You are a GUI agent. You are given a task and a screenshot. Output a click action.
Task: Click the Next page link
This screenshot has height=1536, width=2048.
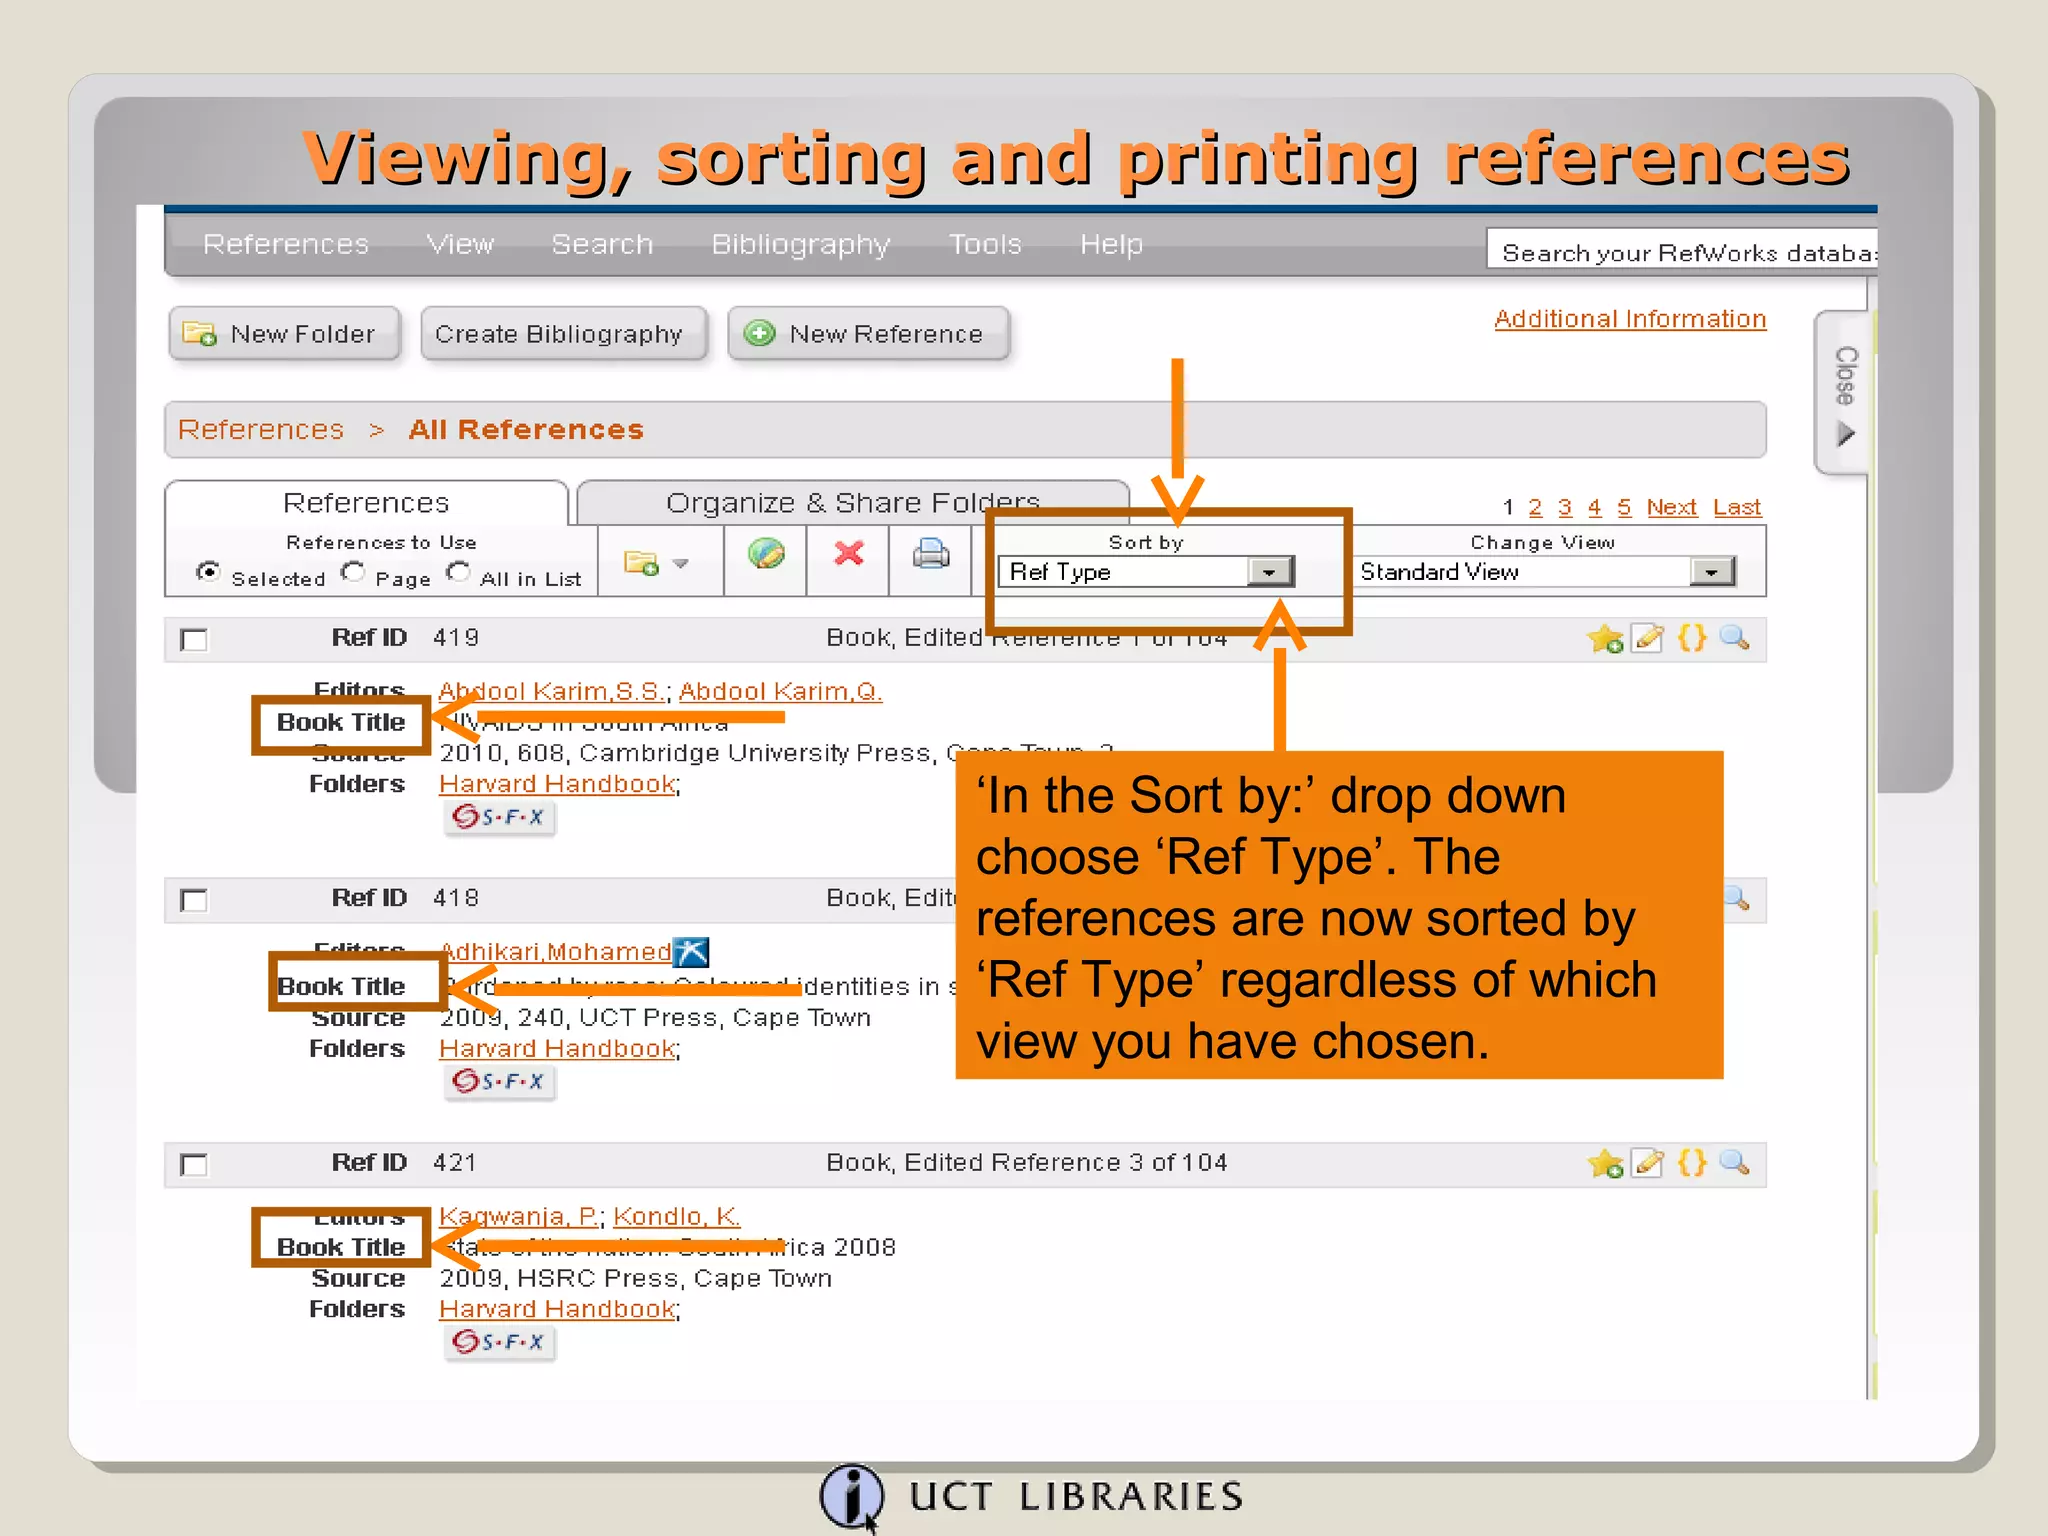point(1672,508)
